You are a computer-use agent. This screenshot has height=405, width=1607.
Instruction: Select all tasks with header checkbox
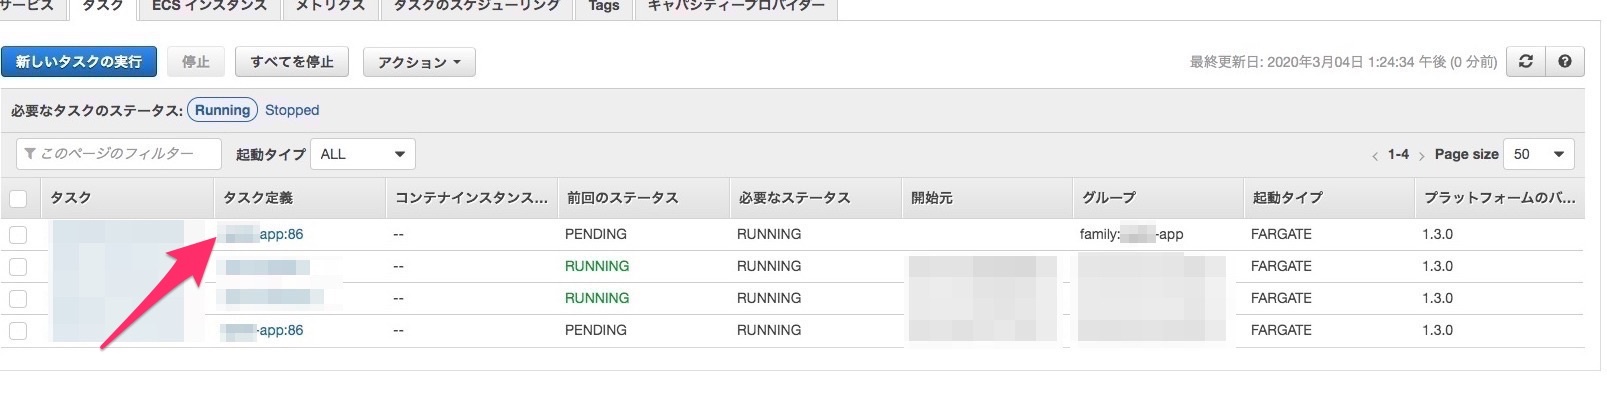point(18,198)
